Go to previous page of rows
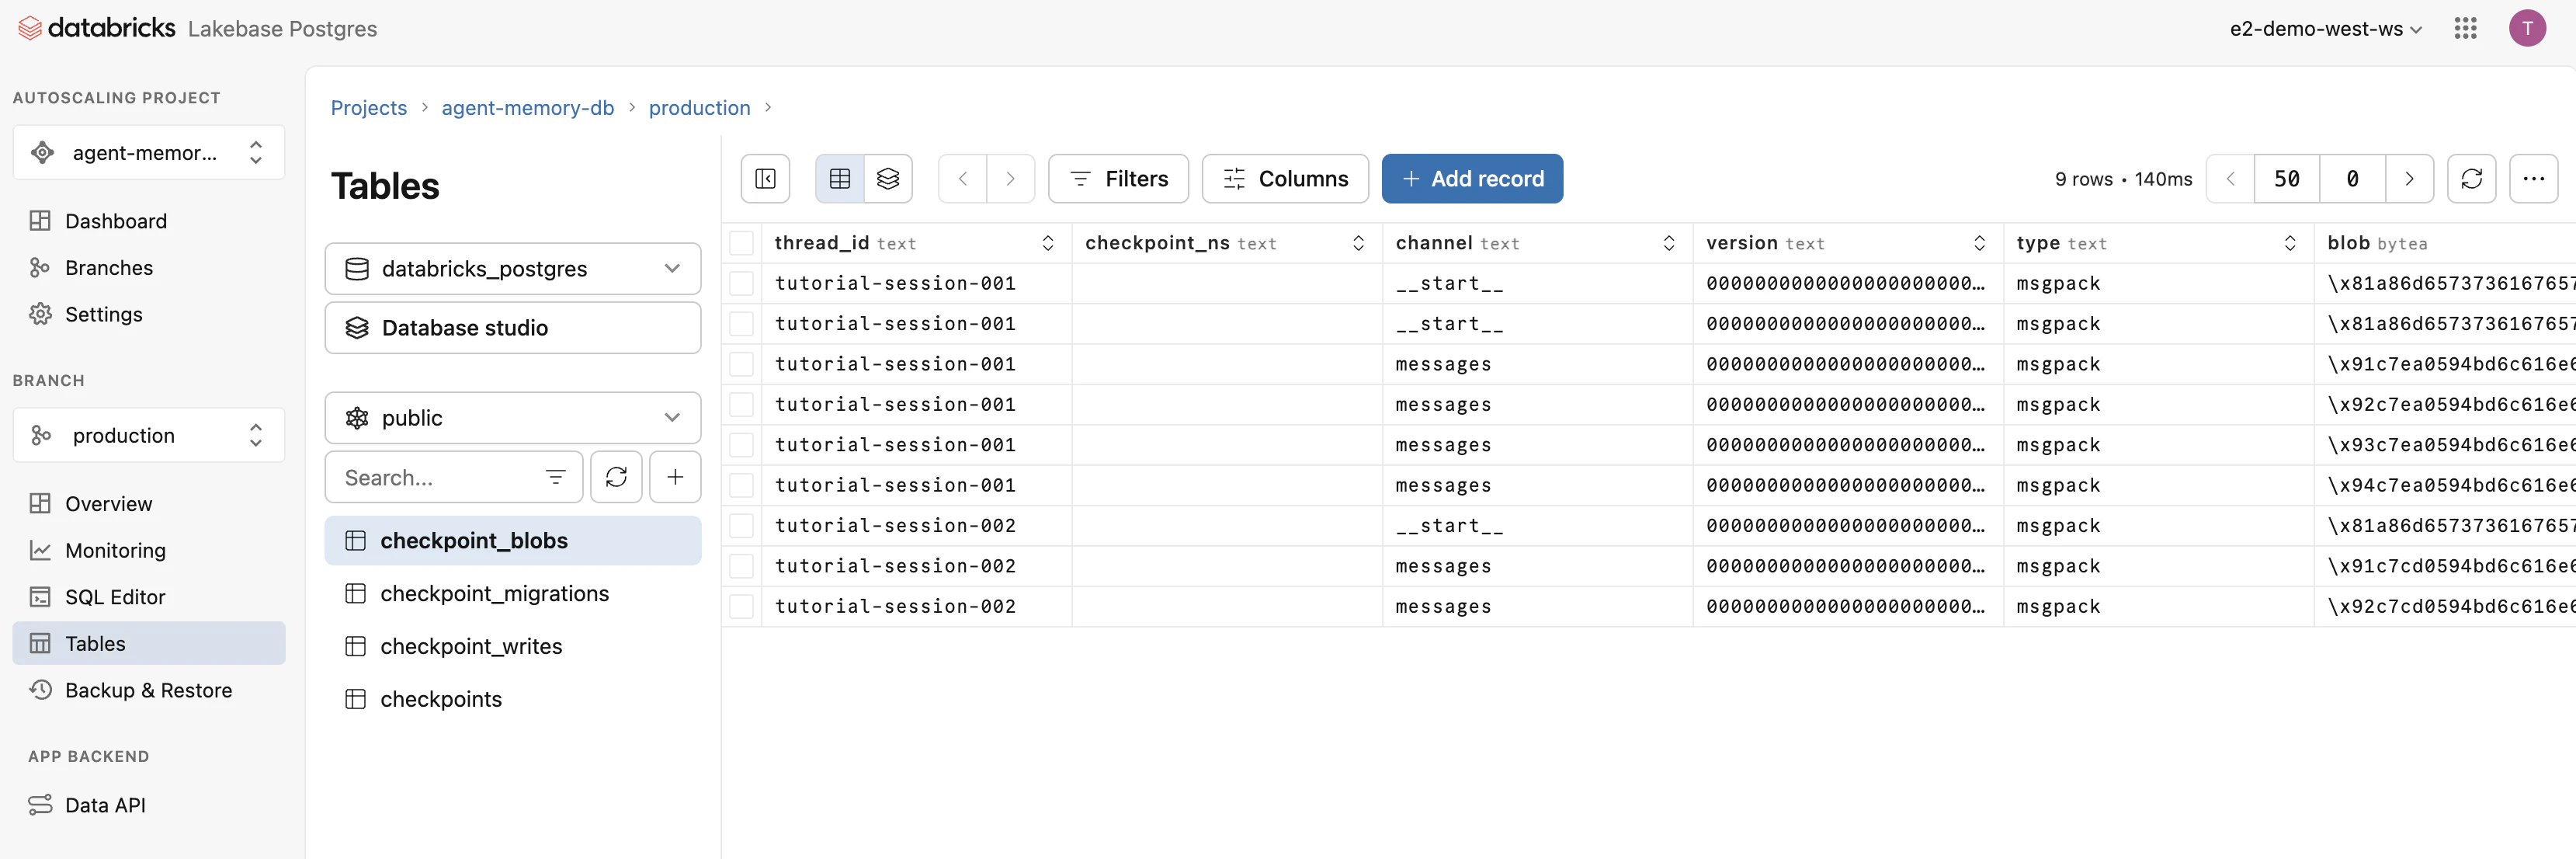The height and width of the screenshot is (859, 2576). pyautogui.click(x=2230, y=179)
